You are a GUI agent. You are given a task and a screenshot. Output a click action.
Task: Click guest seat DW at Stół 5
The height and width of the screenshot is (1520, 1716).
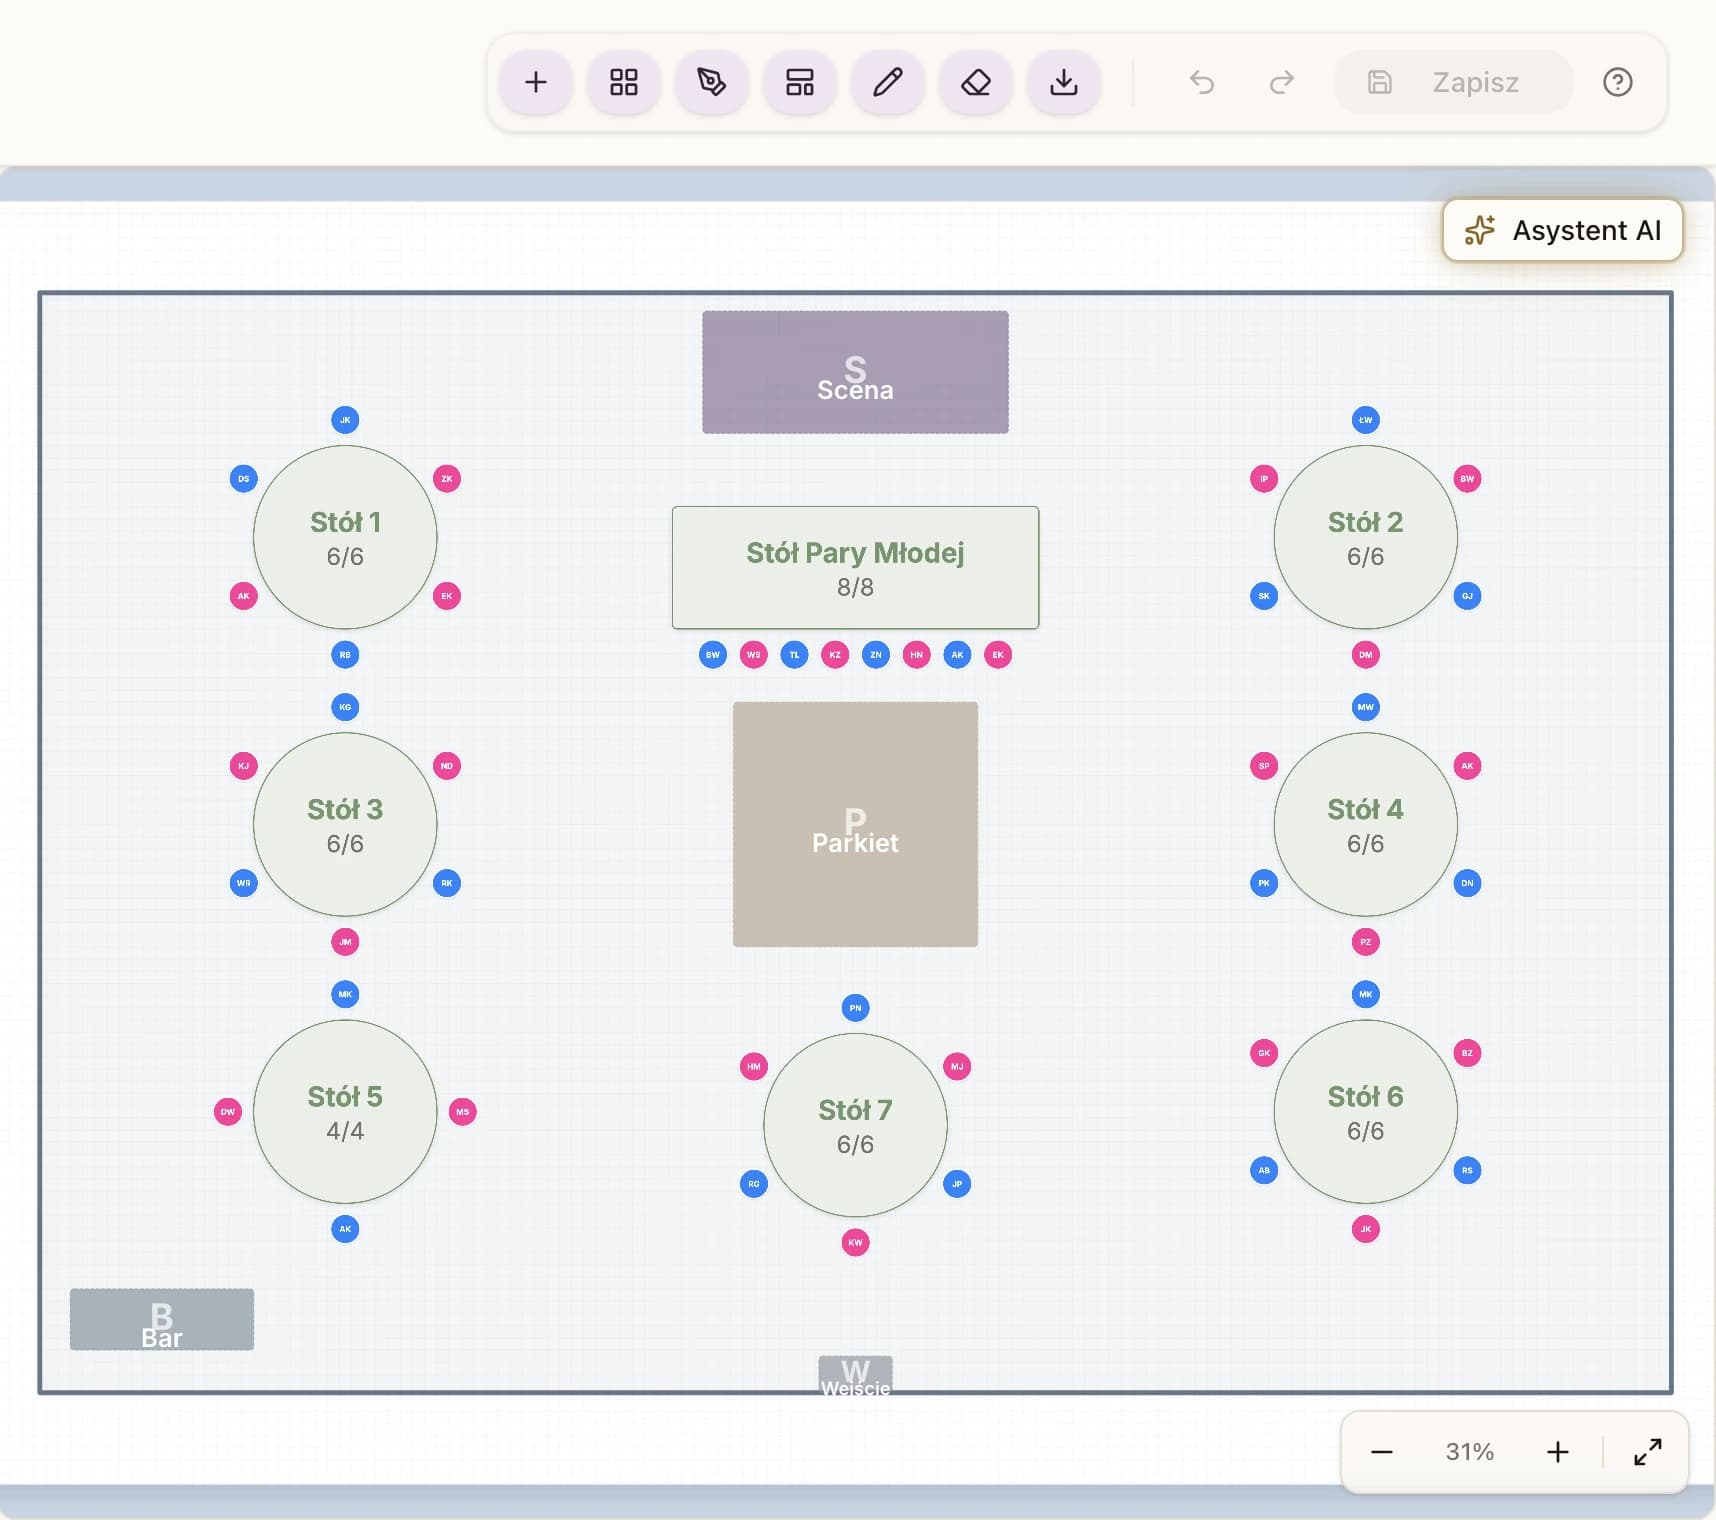[x=228, y=1111]
